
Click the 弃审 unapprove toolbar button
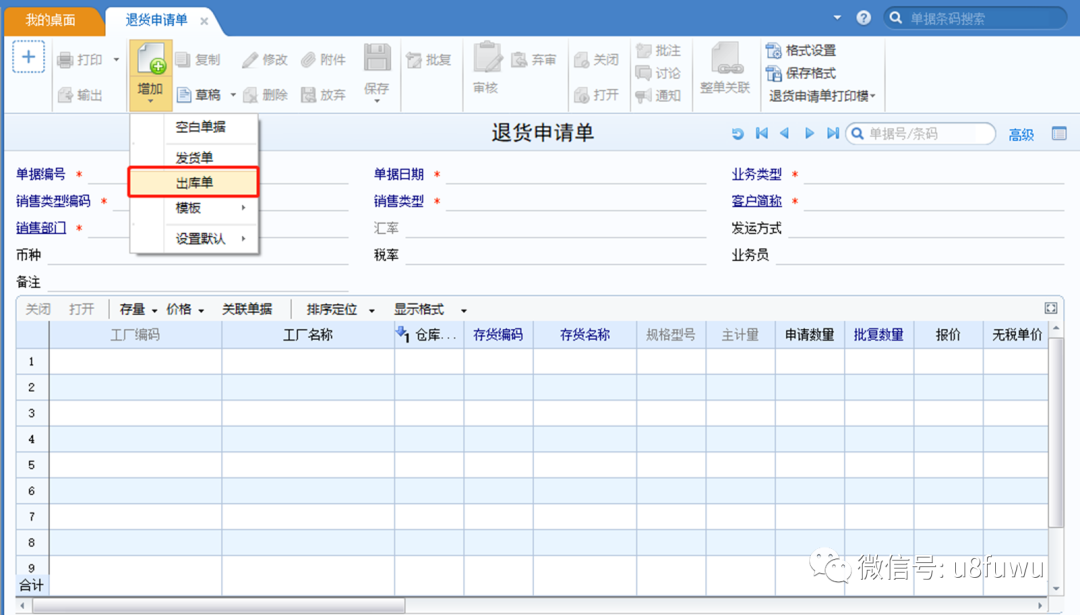click(x=534, y=60)
